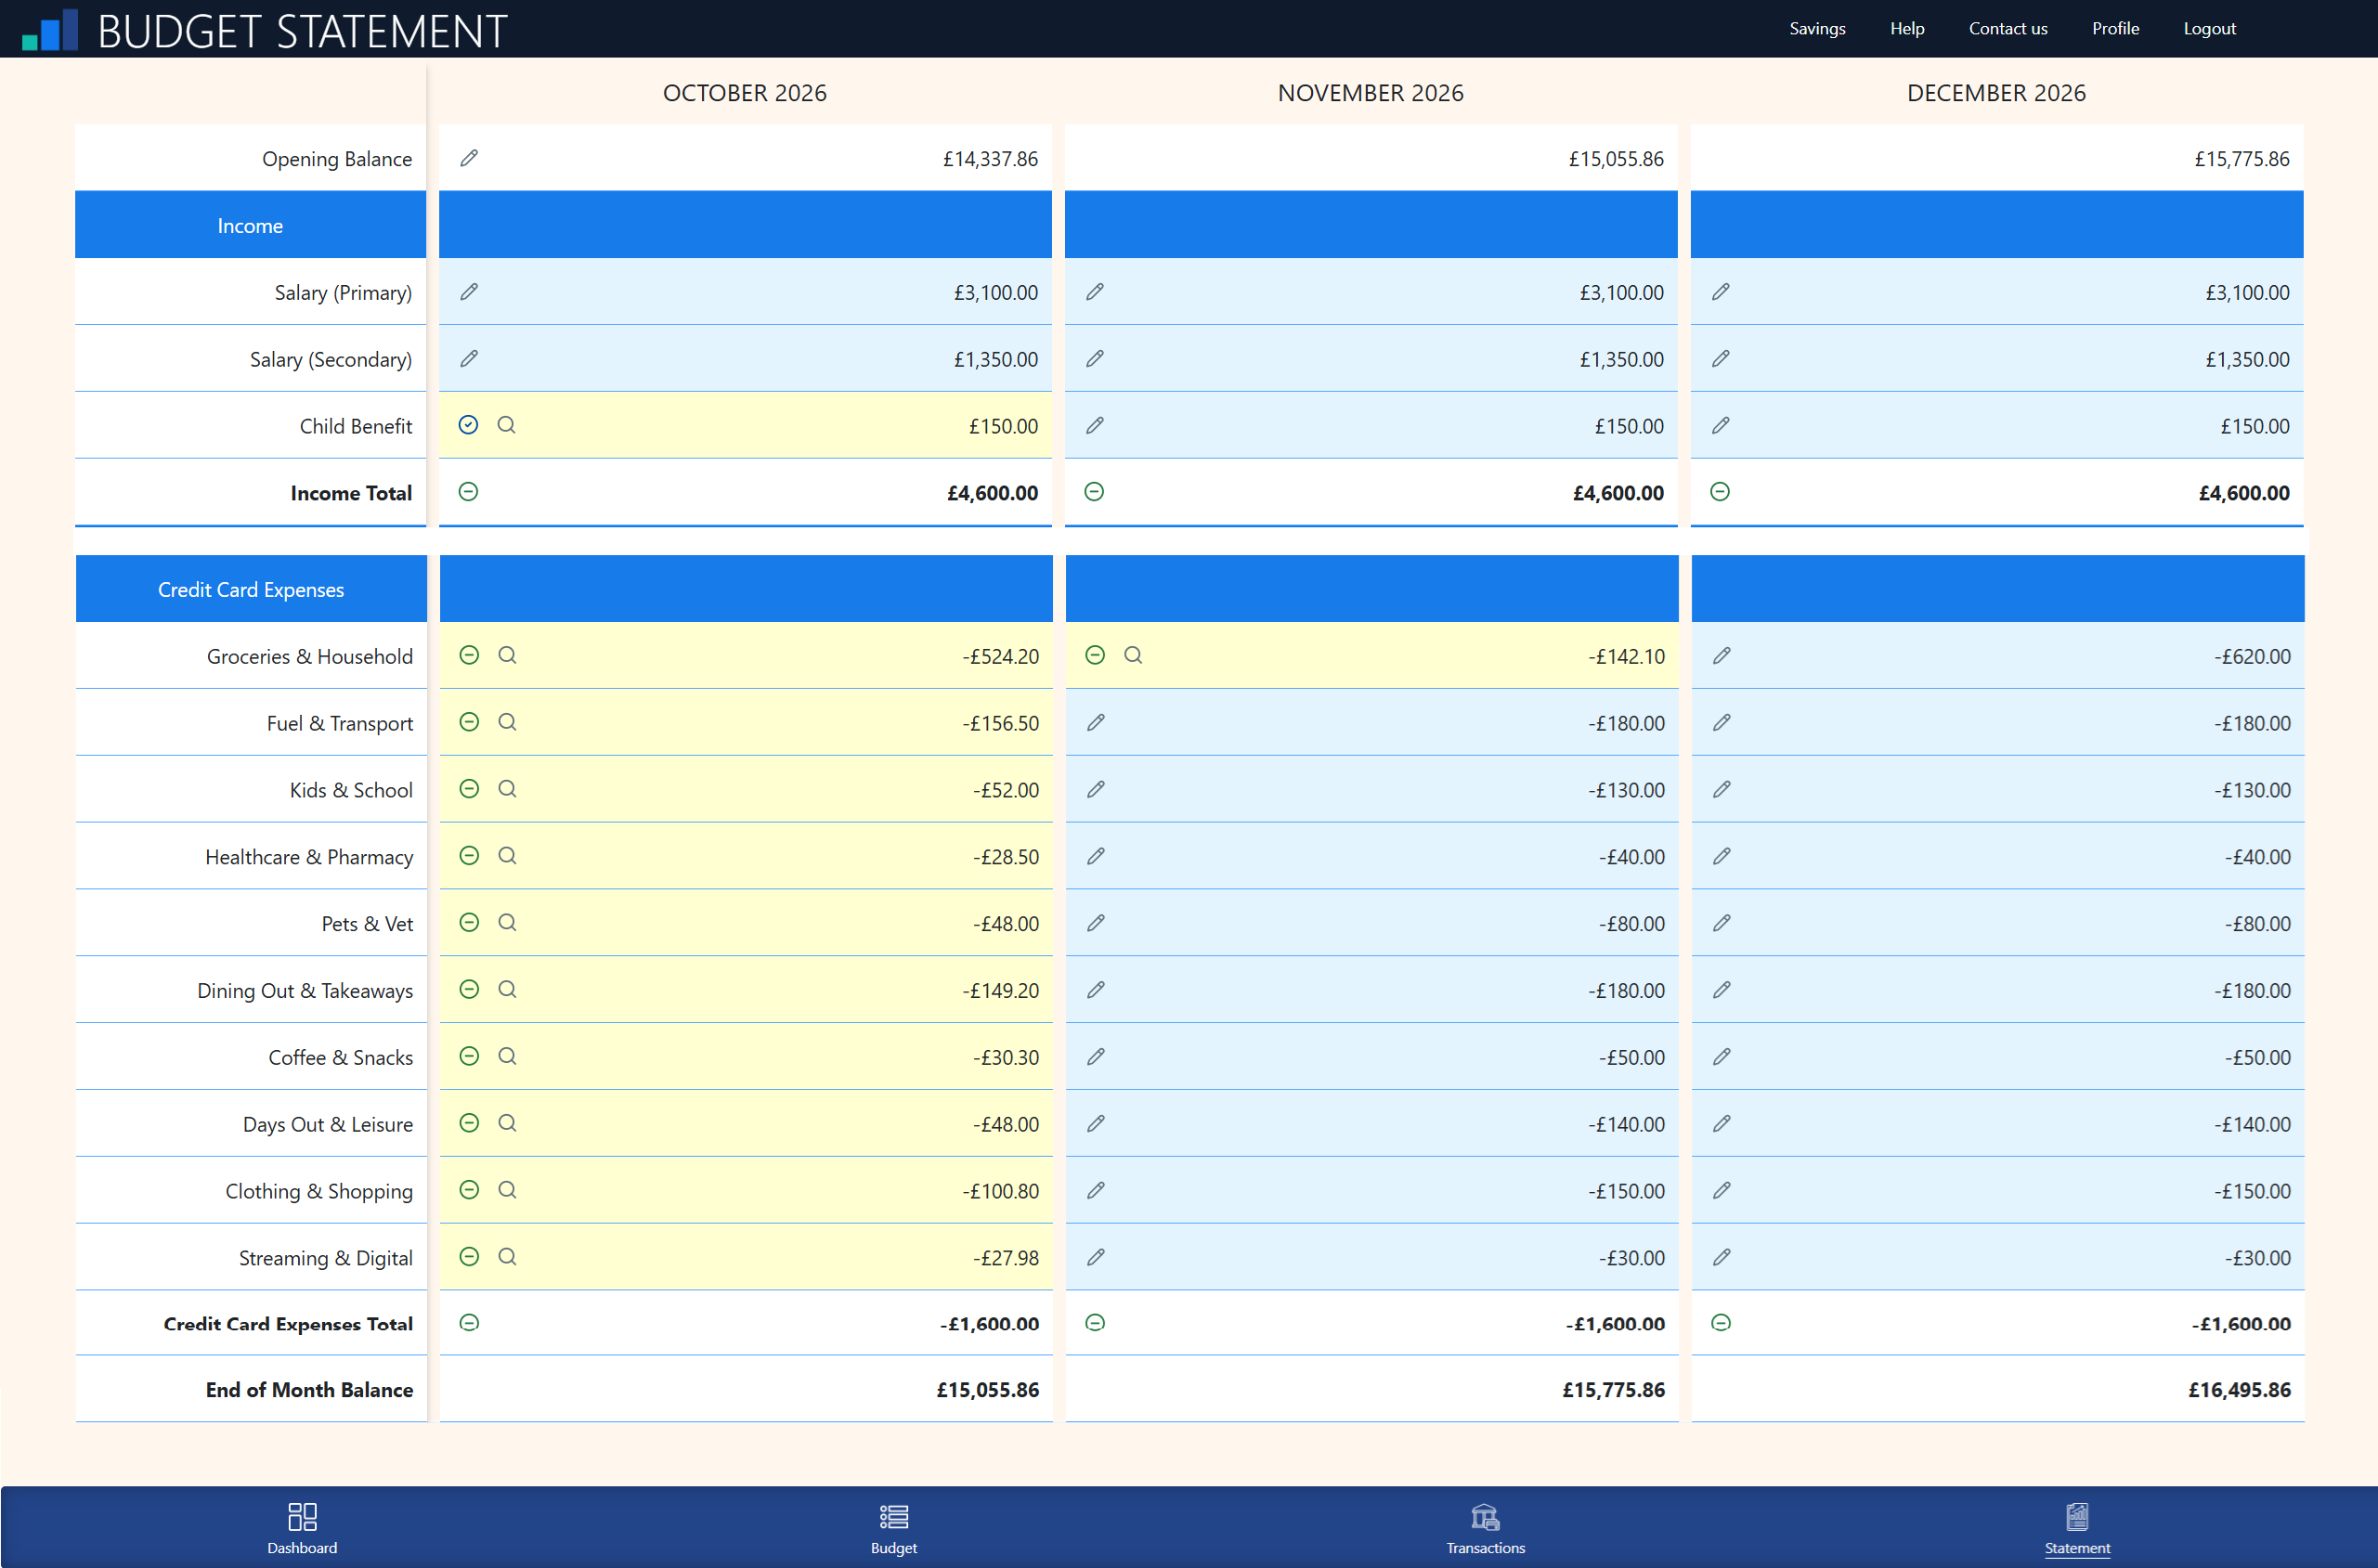
Task: Toggle November Groceries & Household circle icon
Action: pyautogui.click(x=1095, y=655)
